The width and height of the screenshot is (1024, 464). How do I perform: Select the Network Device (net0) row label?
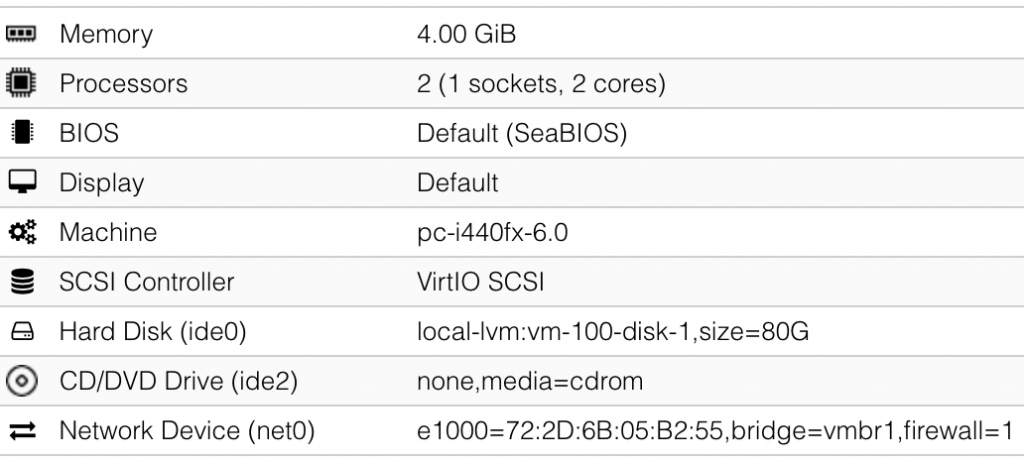click(x=187, y=431)
